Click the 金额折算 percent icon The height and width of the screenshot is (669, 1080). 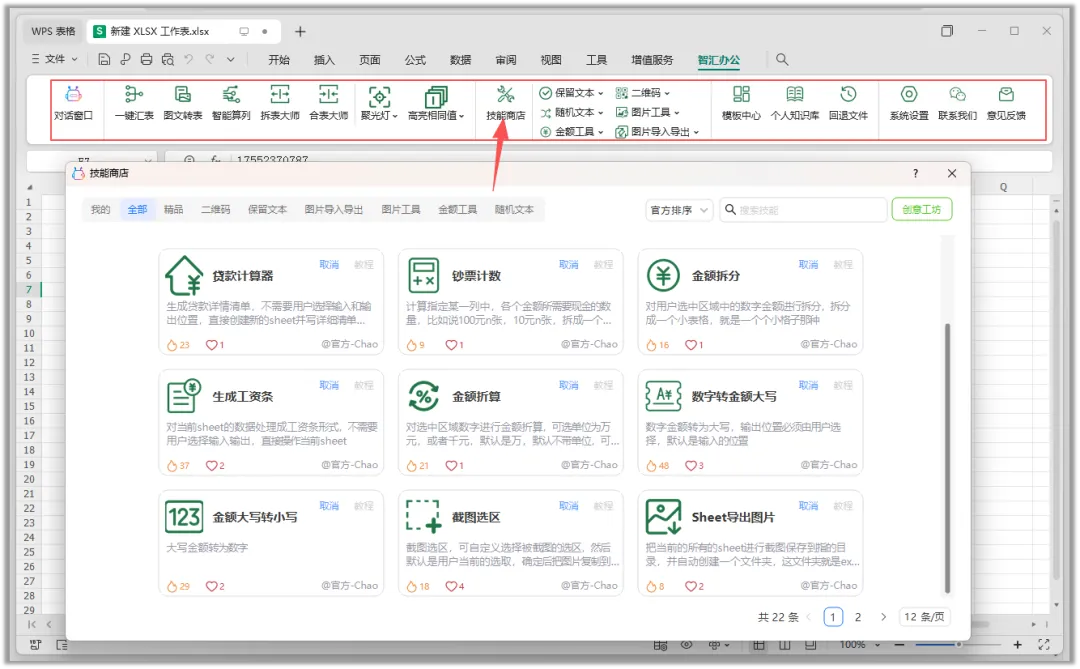[x=423, y=396]
